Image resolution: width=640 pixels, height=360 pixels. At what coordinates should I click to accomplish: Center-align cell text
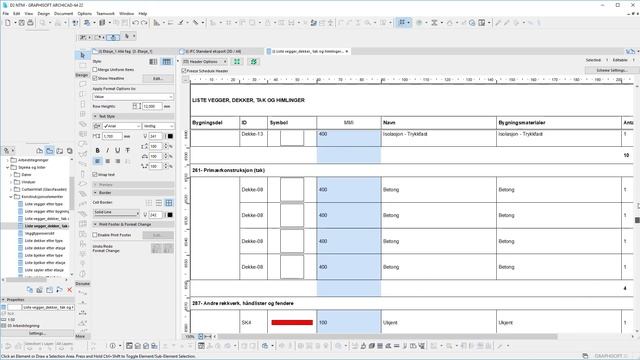coord(108,161)
